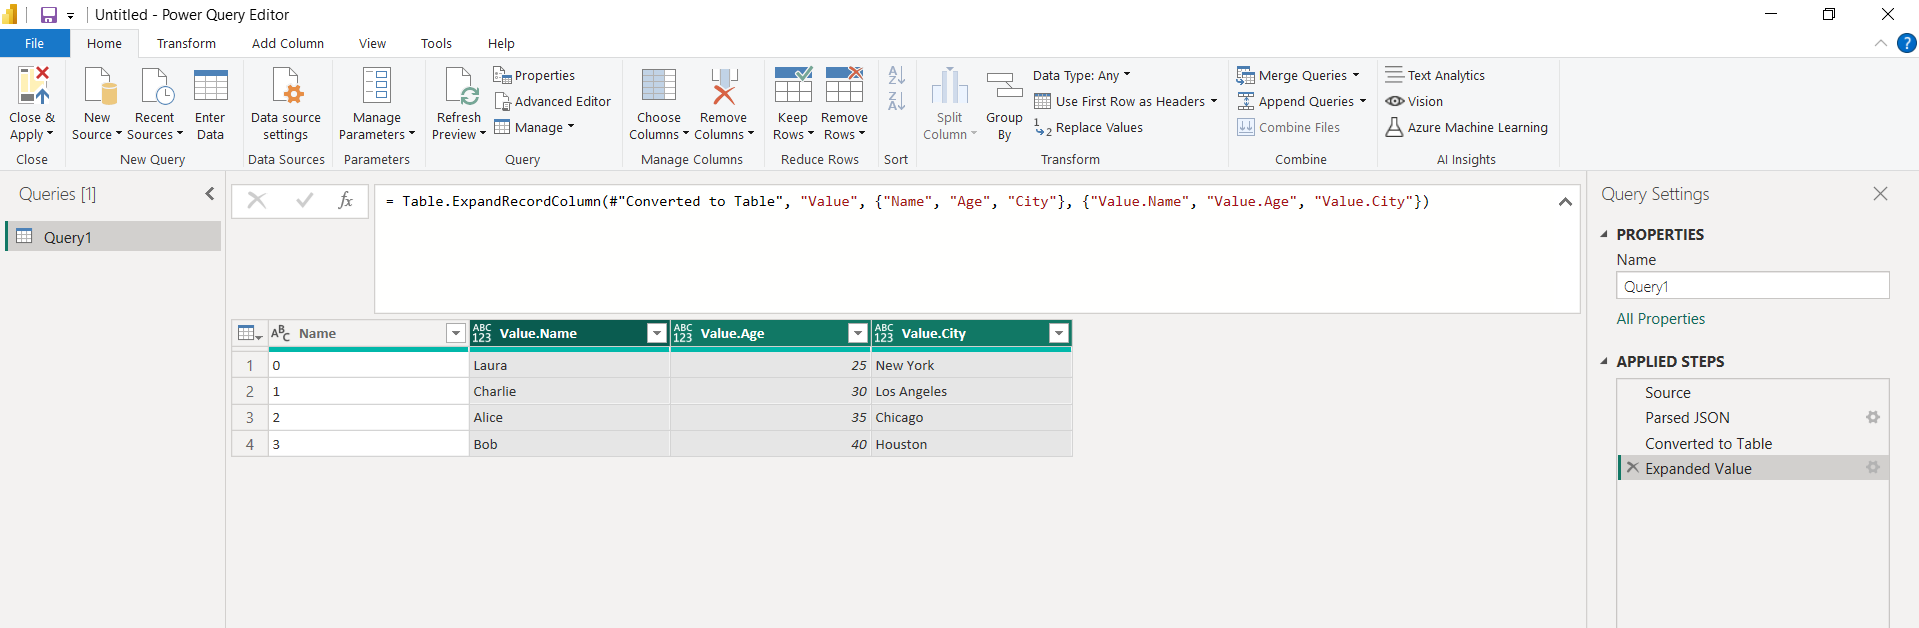Click the Keep Rows icon
The image size is (1919, 628).
[x=793, y=86]
